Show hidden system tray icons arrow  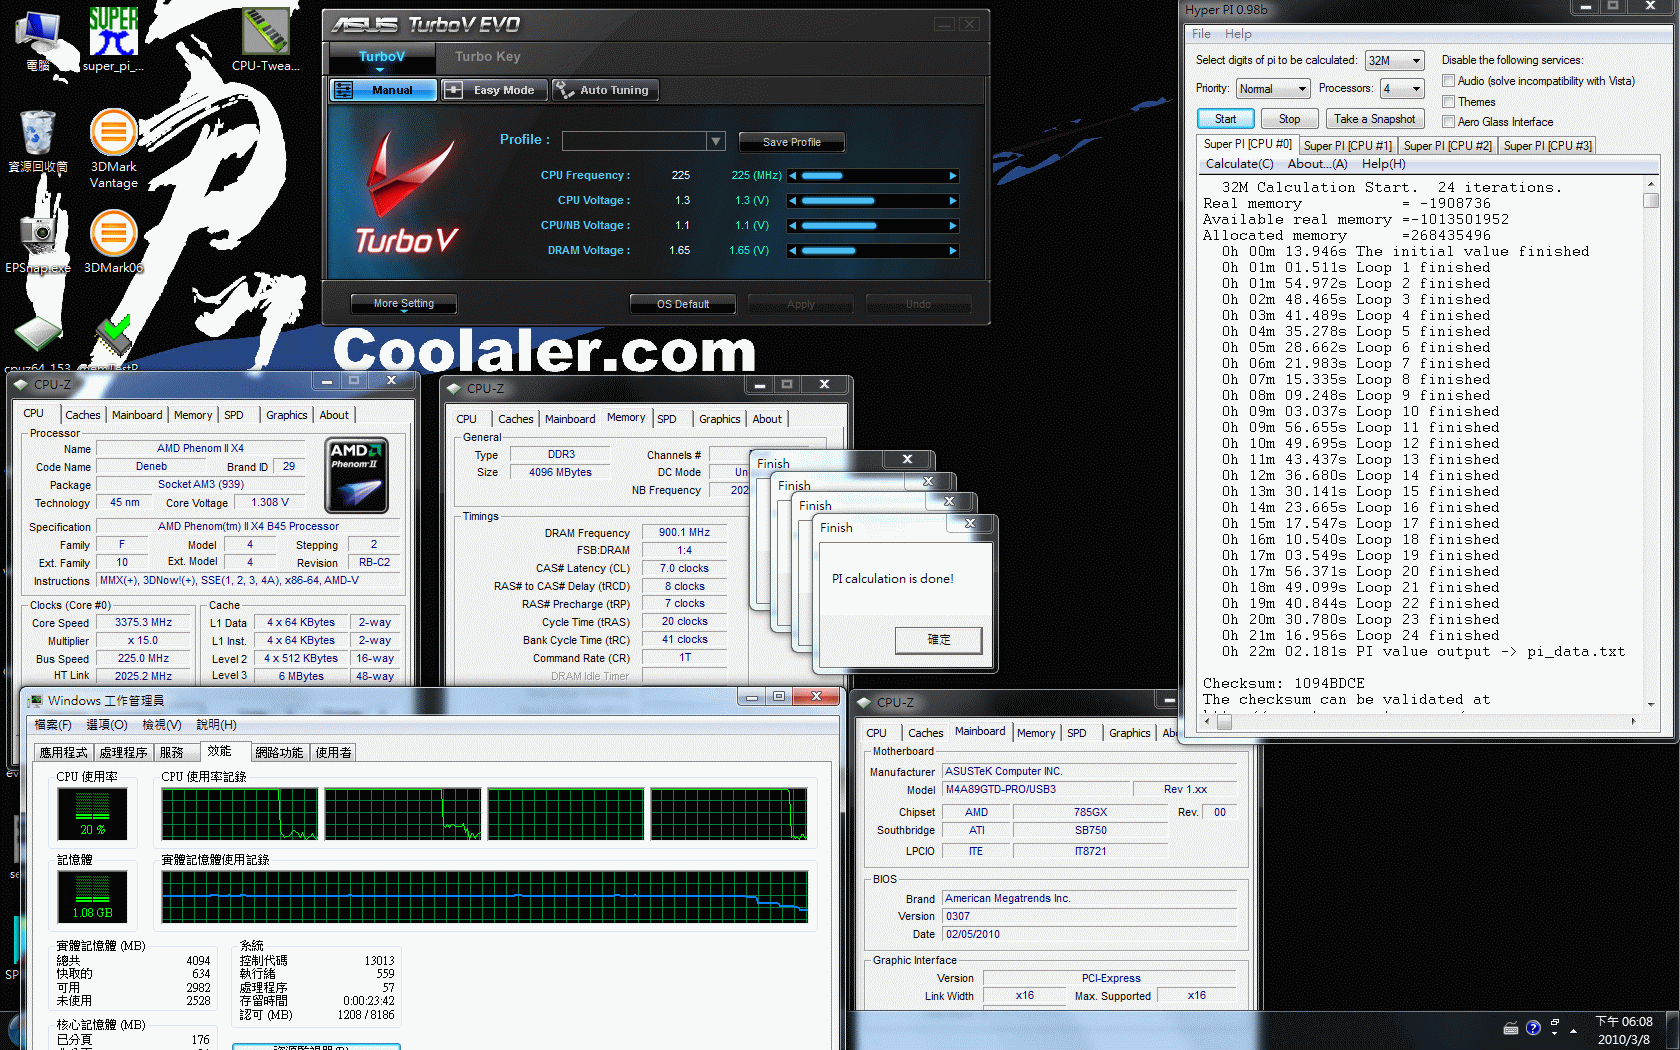[x=1574, y=1030]
